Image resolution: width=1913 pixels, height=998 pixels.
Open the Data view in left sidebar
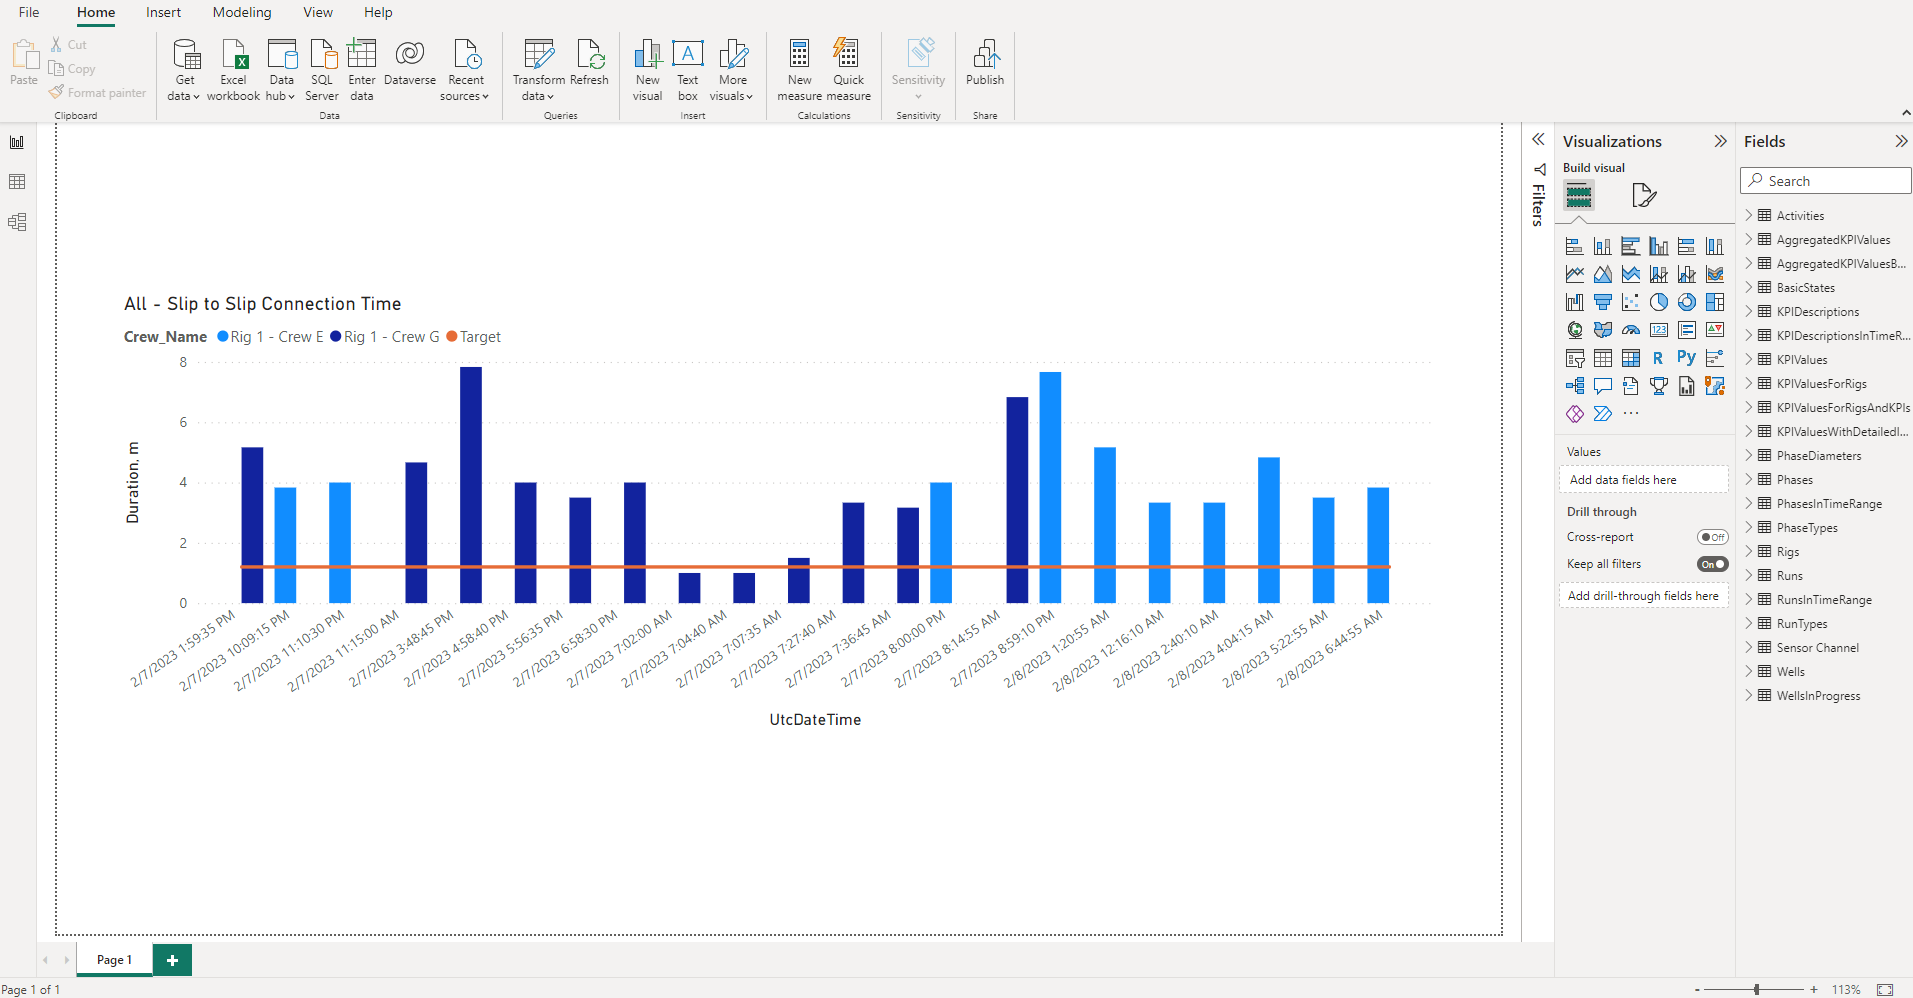click(x=17, y=182)
